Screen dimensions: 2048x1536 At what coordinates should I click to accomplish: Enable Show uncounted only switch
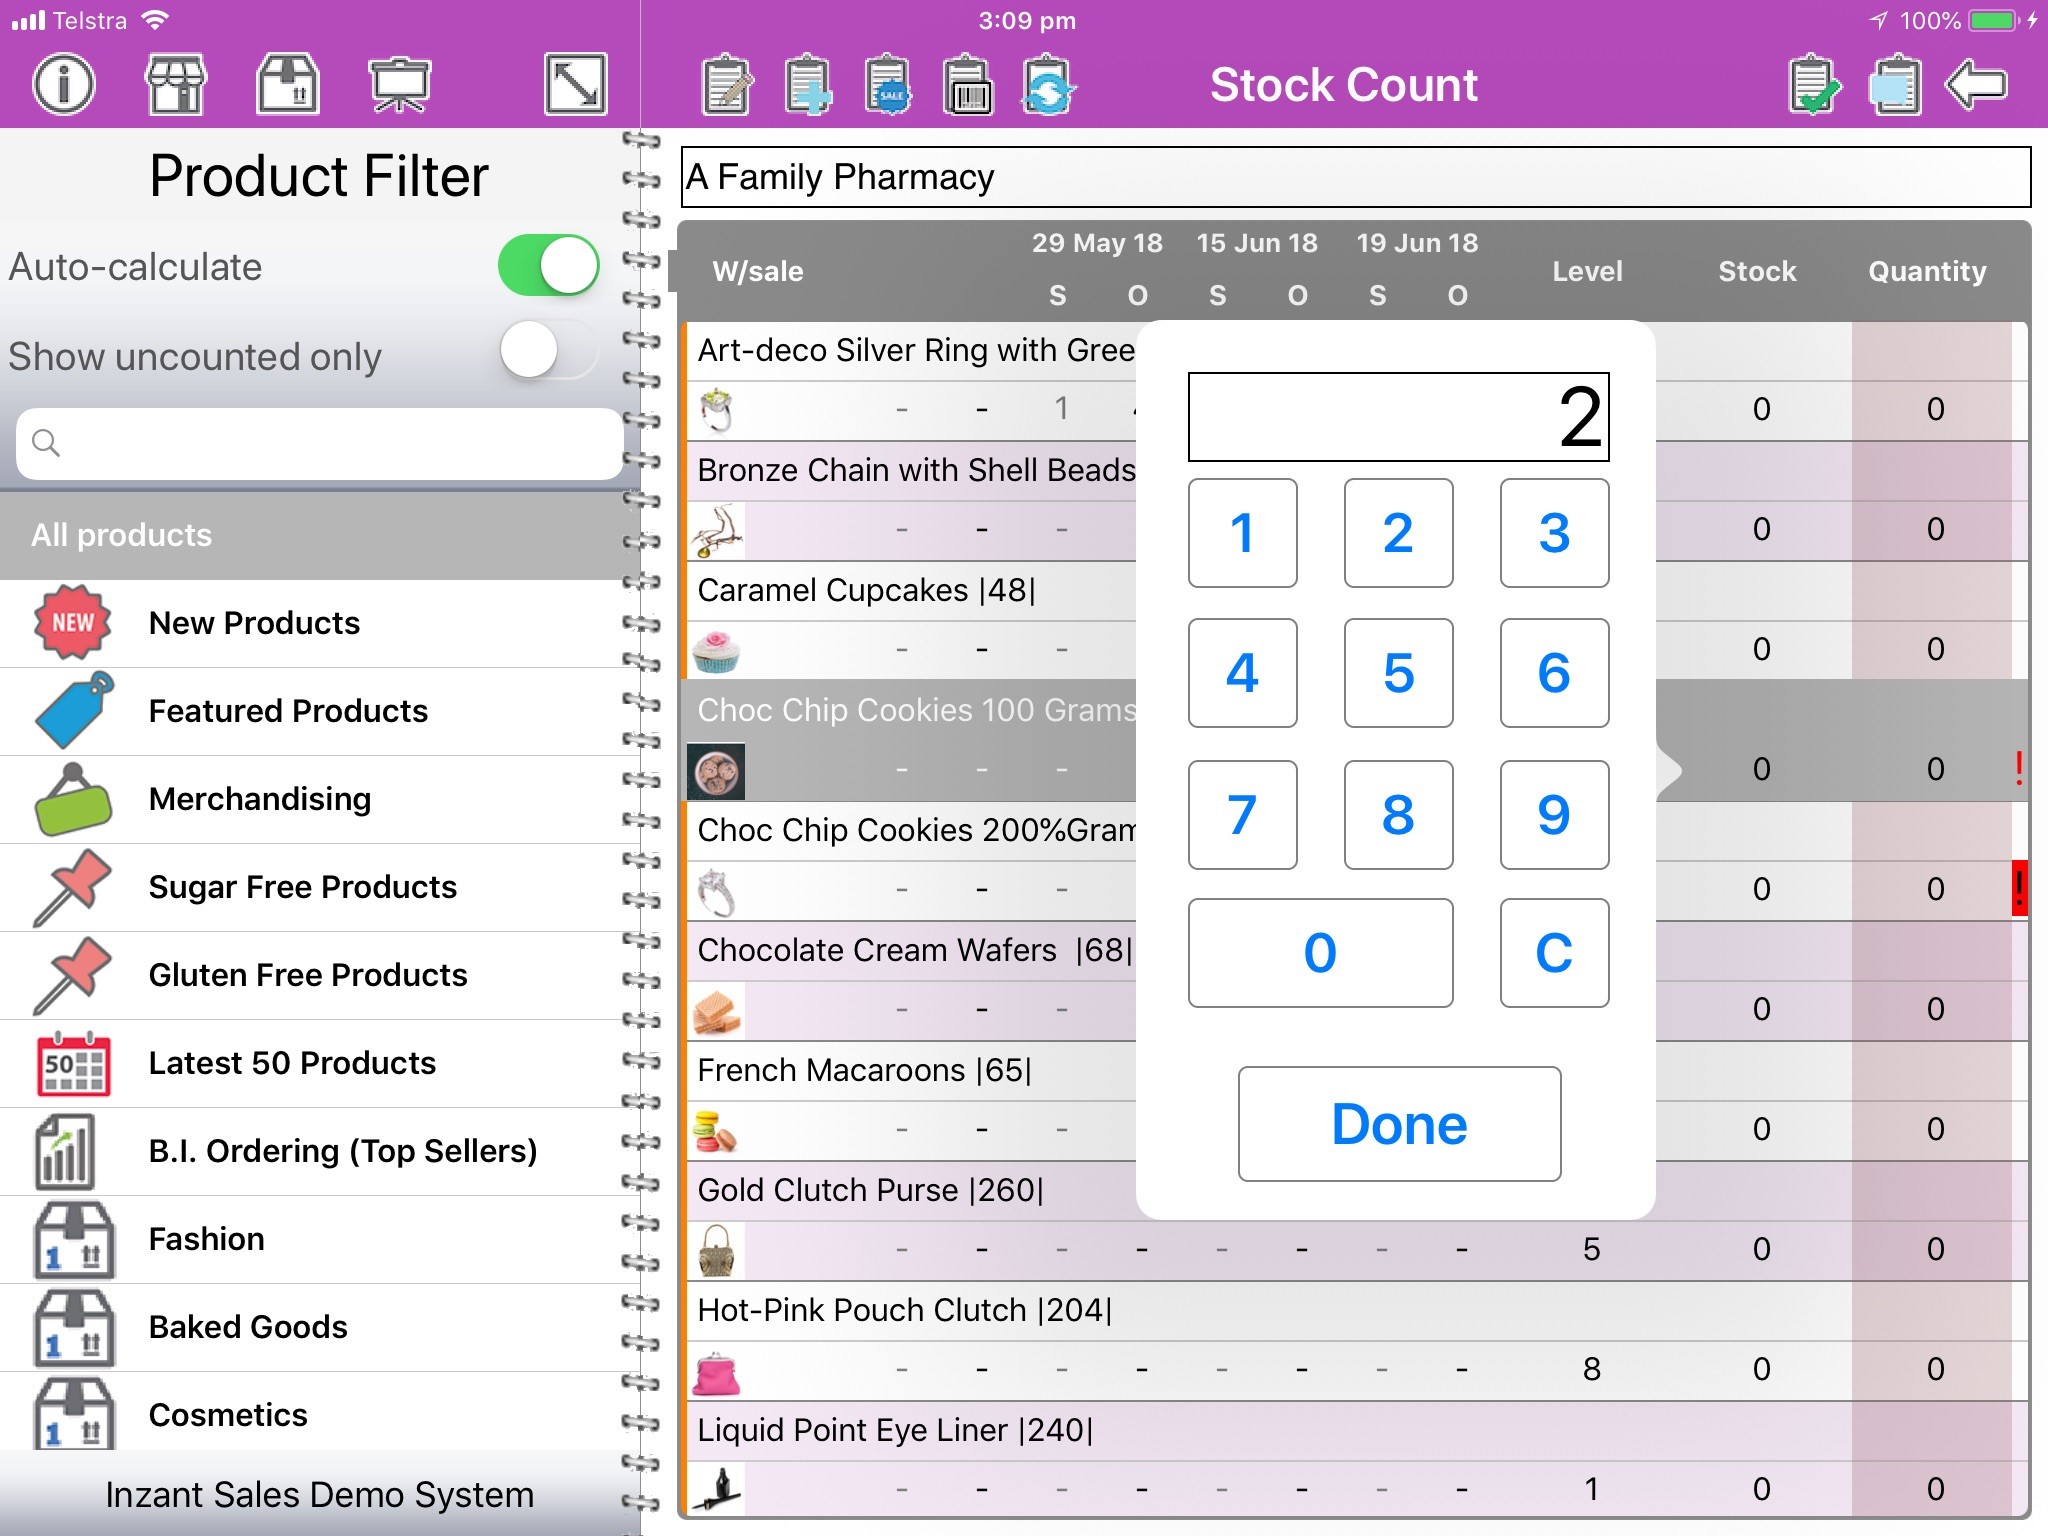click(x=548, y=351)
